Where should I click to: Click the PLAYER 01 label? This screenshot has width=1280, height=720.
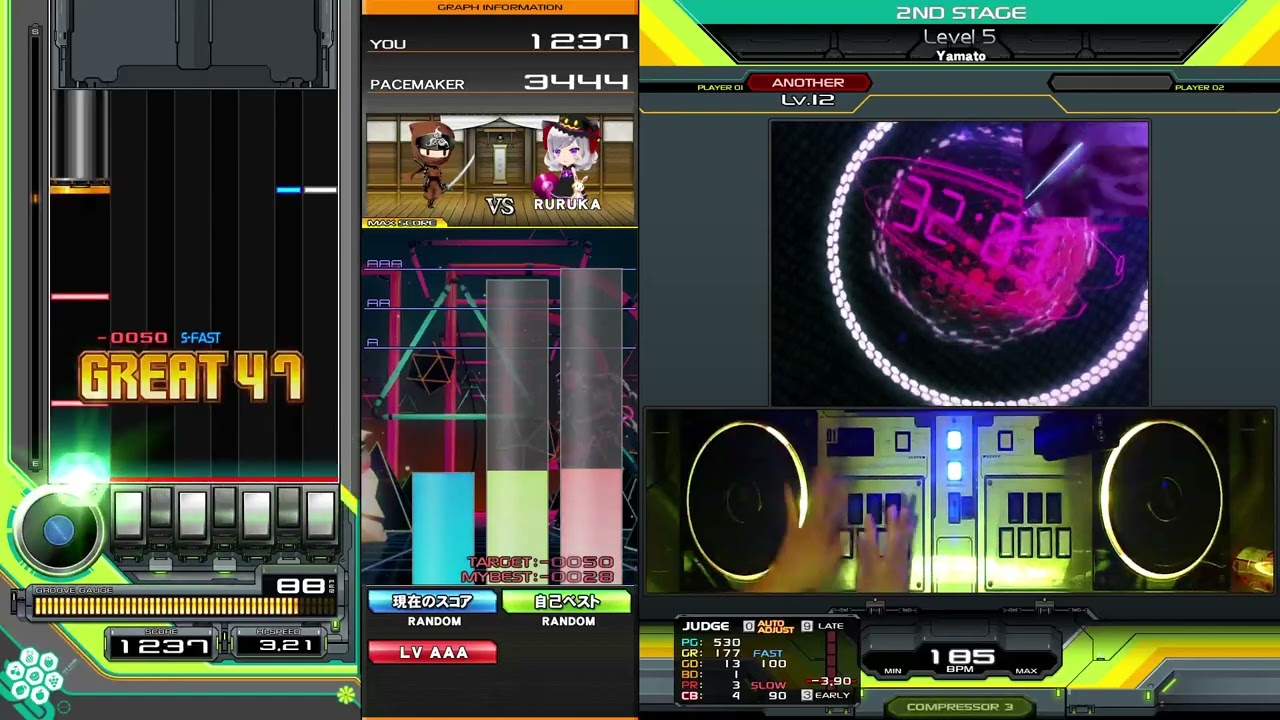[720, 88]
